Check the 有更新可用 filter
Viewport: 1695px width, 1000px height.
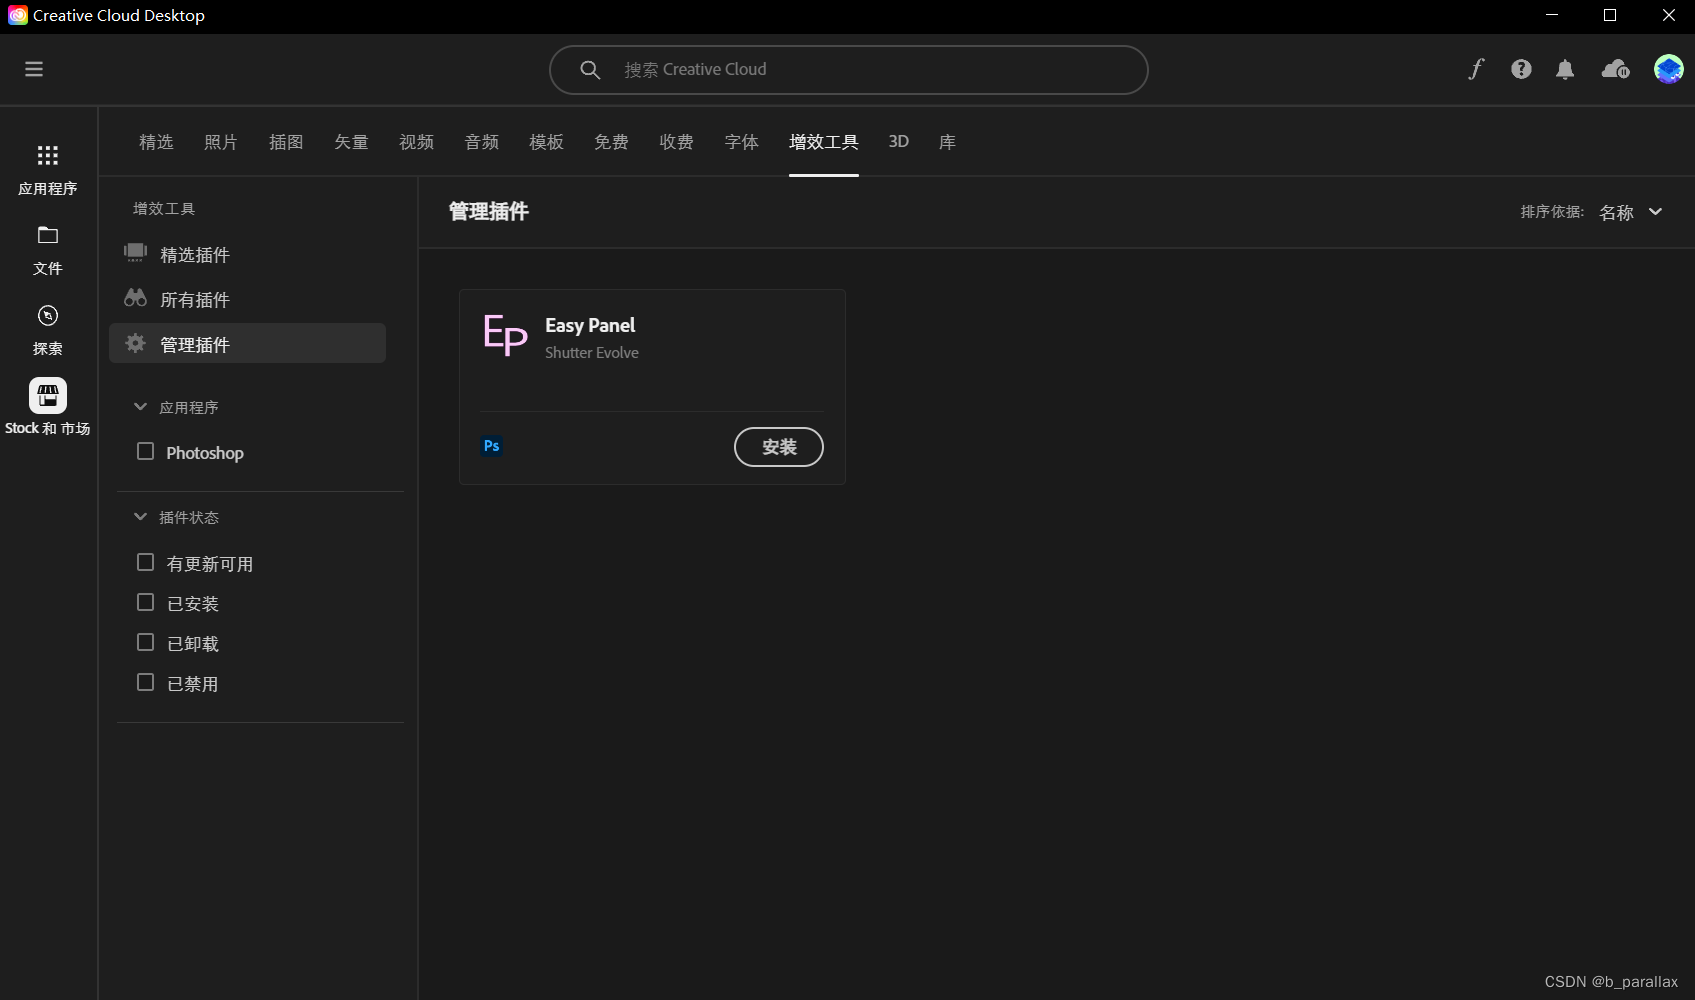tap(145, 562)
